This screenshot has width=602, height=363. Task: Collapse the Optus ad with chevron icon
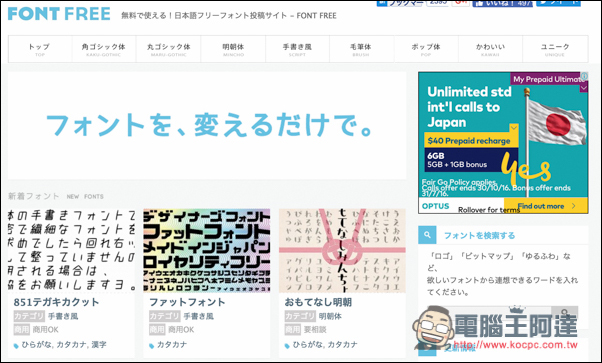(x=584, y=88)
